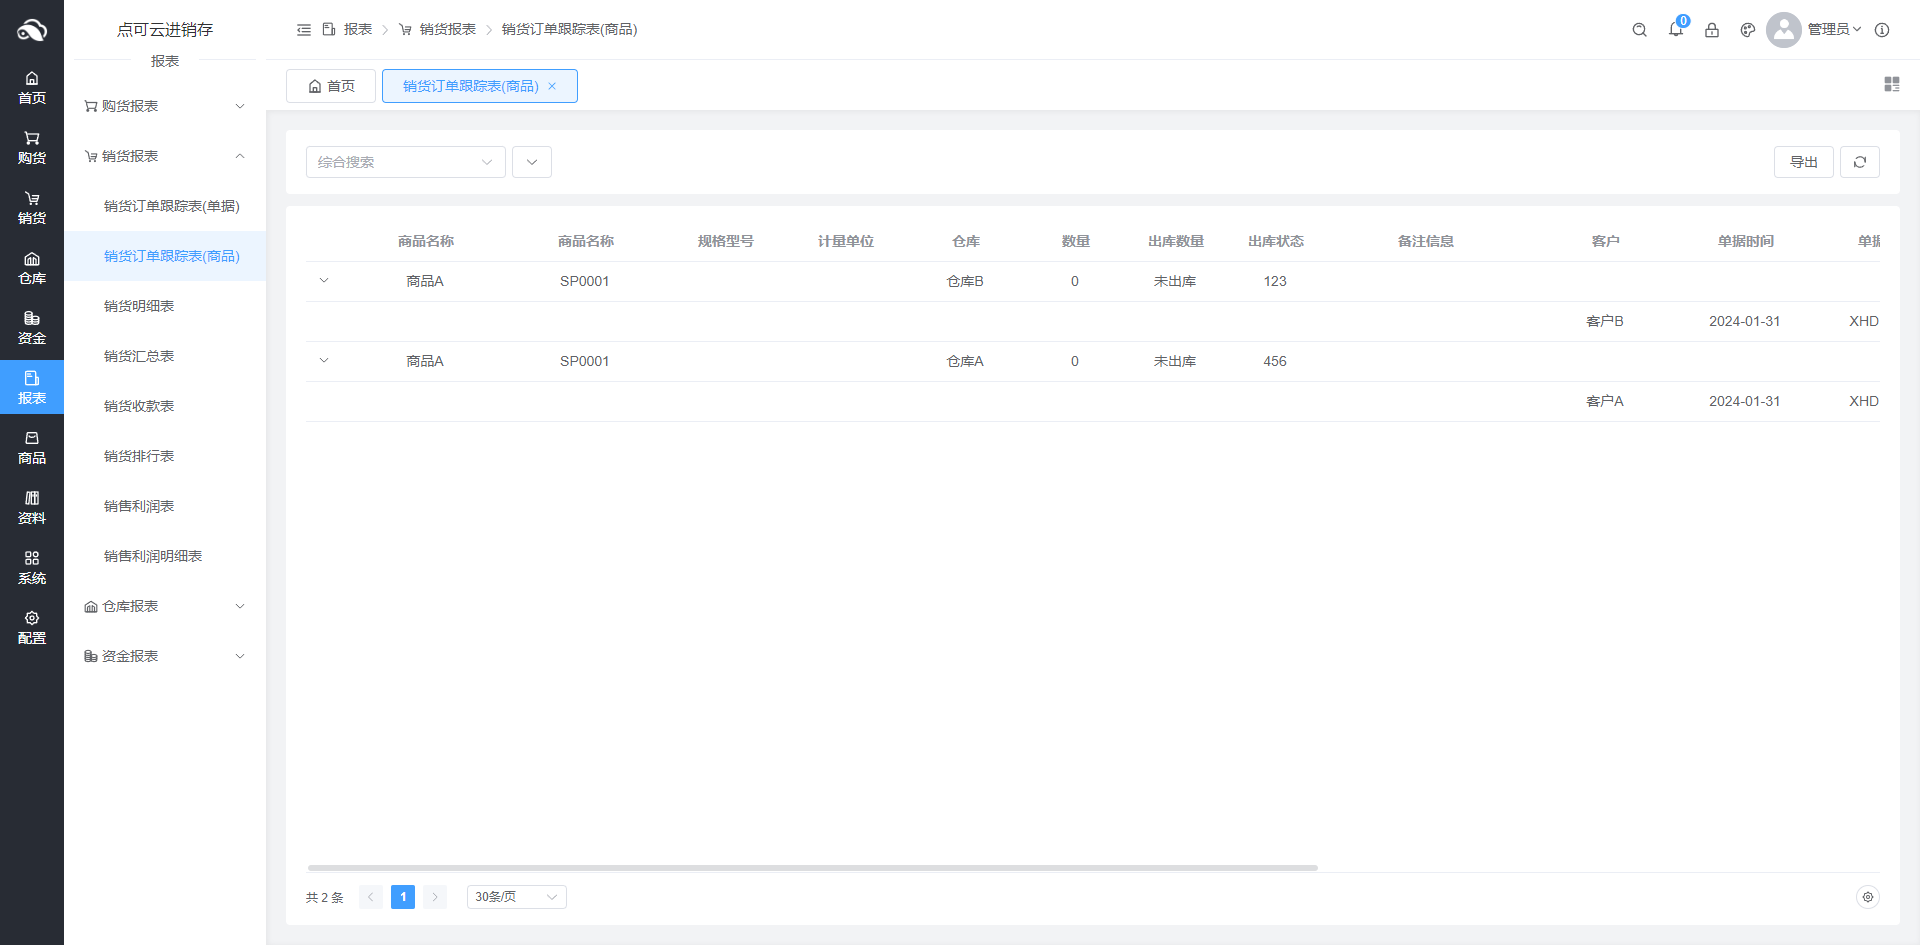
Task: Open the notifications bell
Action: coord(1676,30)
